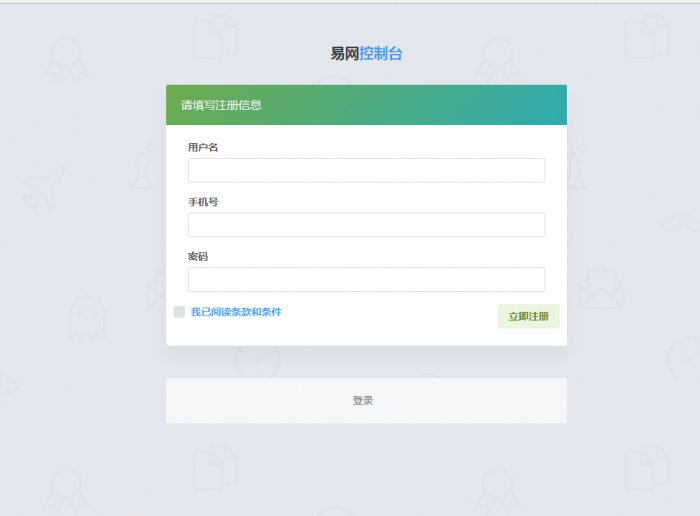This screenshot has height=516, width=700.
Task: Click the award ribbon icon in bottom-left corner
Action: 65,490
